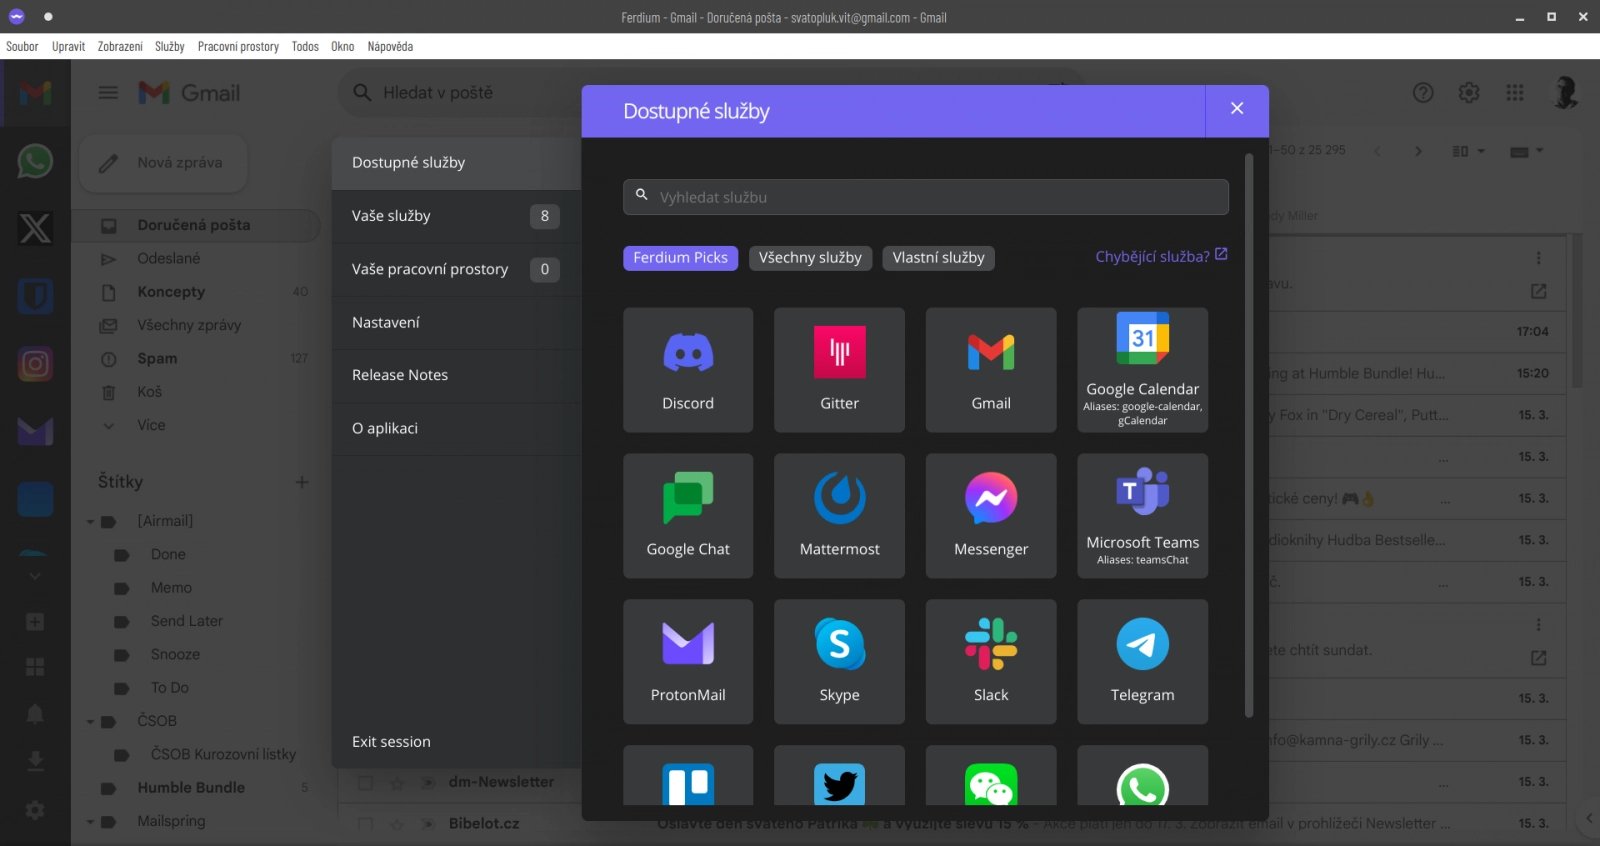Open ProtonMail service in Ferdium sidebar
The height and width of the screenshot is (846, 1600).
click(35, 431)
